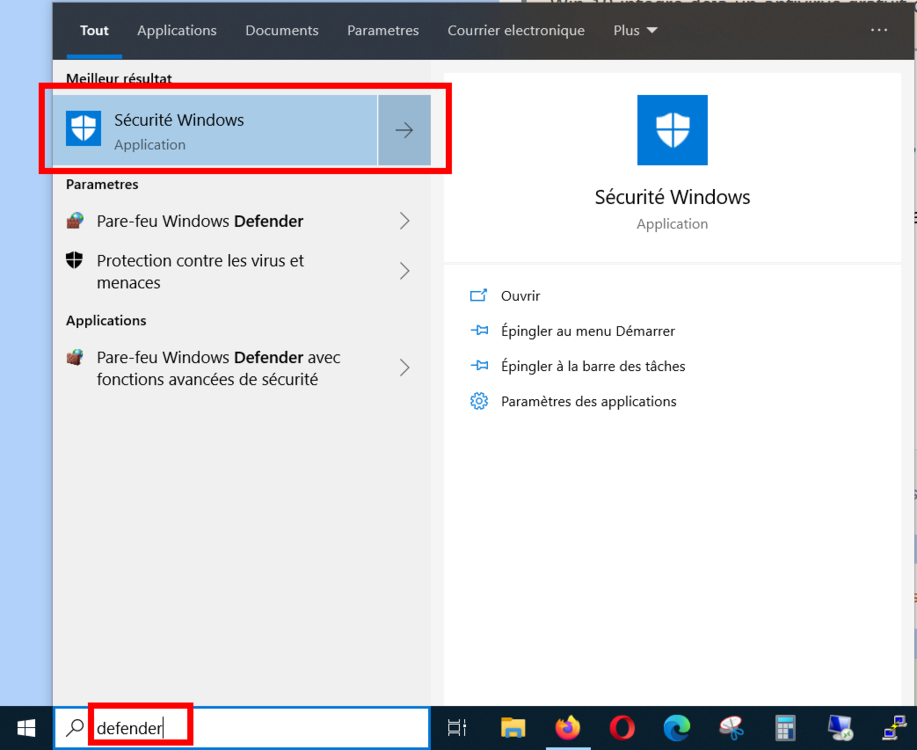Choose Épingler au menu Démarrer

click(587, 331)
